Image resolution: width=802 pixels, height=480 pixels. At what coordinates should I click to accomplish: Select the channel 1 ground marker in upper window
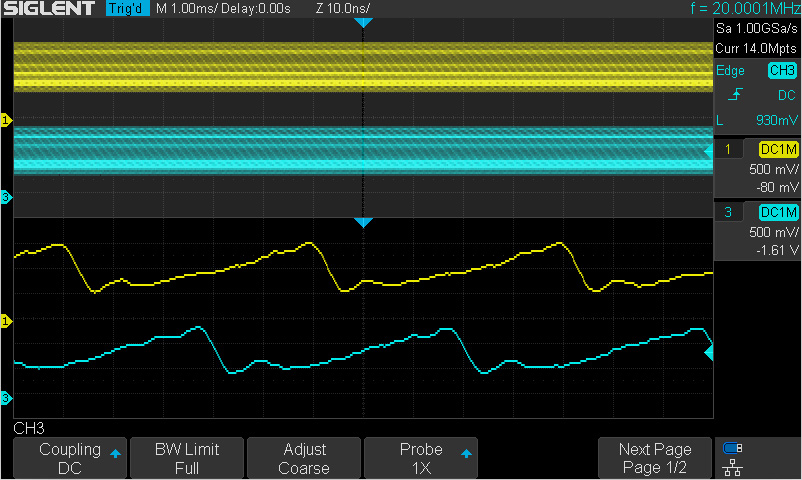(6, 121)
